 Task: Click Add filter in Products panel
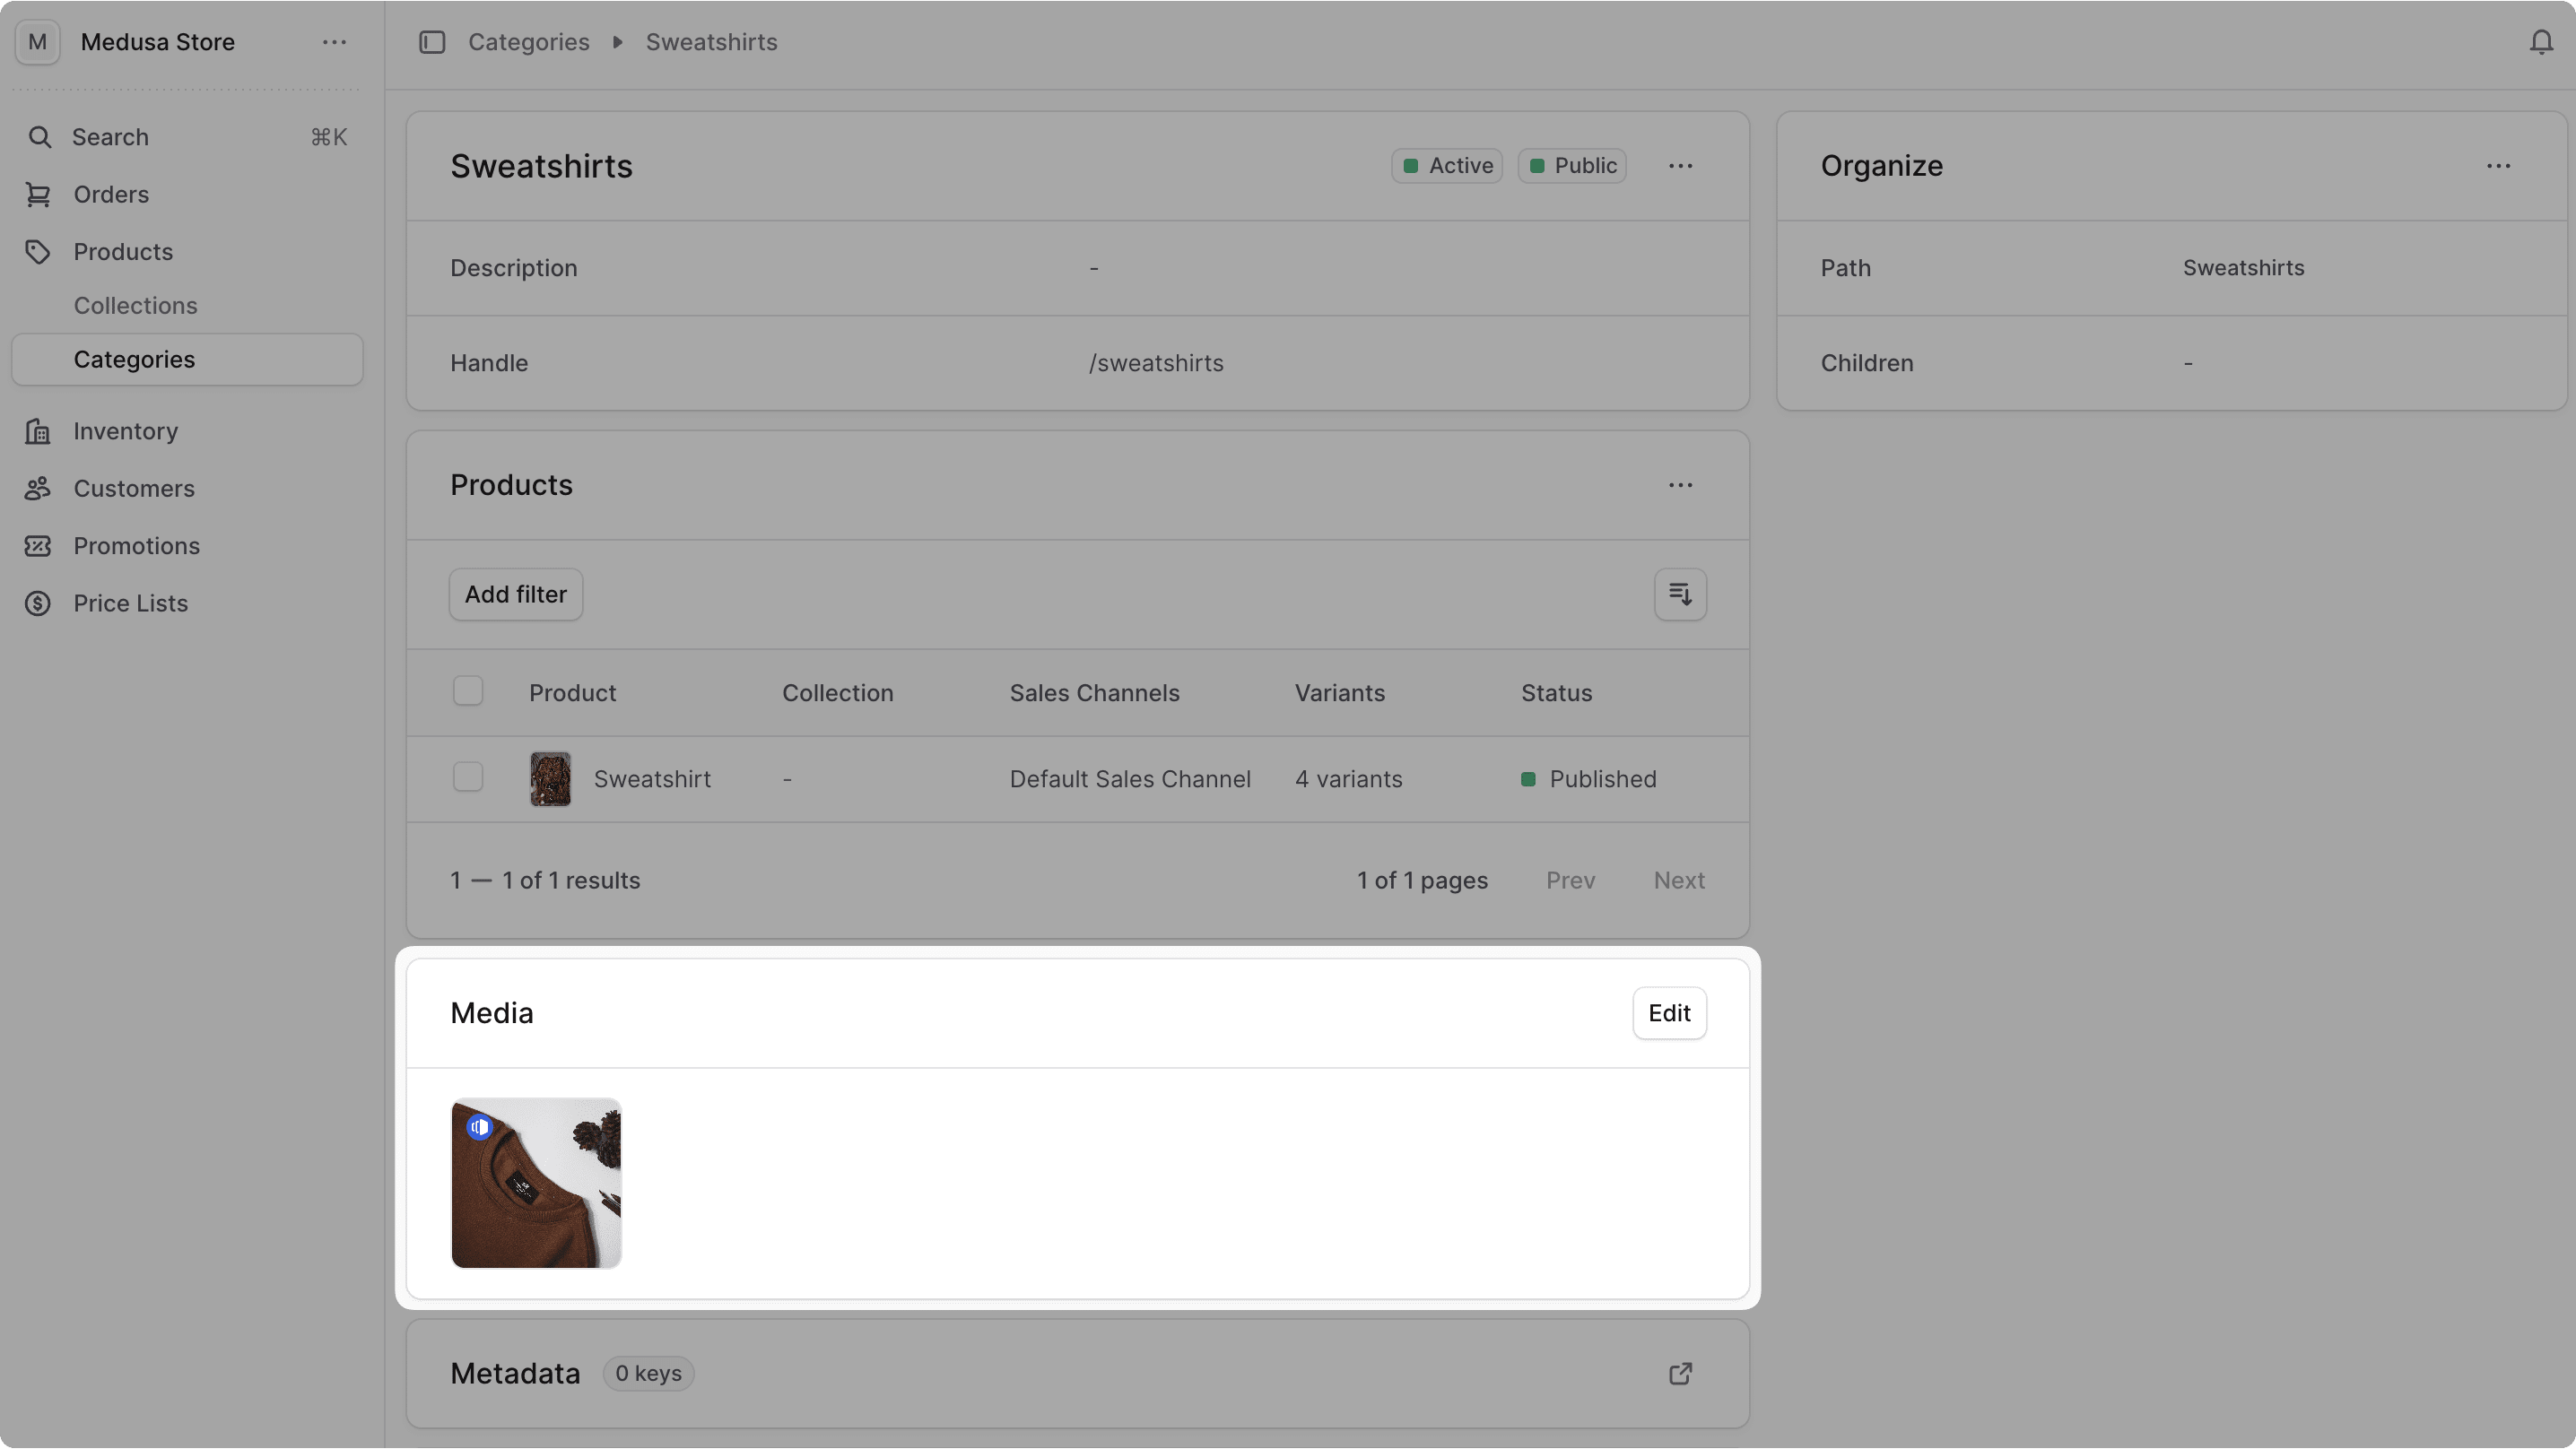(x=515, y=594)
